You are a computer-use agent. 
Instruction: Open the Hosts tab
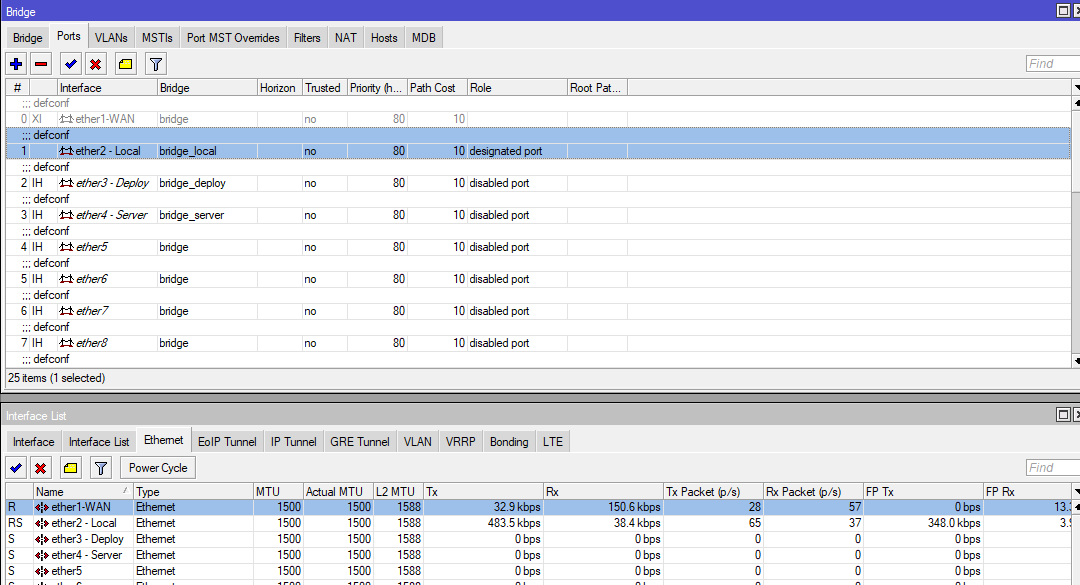(384, 38)
